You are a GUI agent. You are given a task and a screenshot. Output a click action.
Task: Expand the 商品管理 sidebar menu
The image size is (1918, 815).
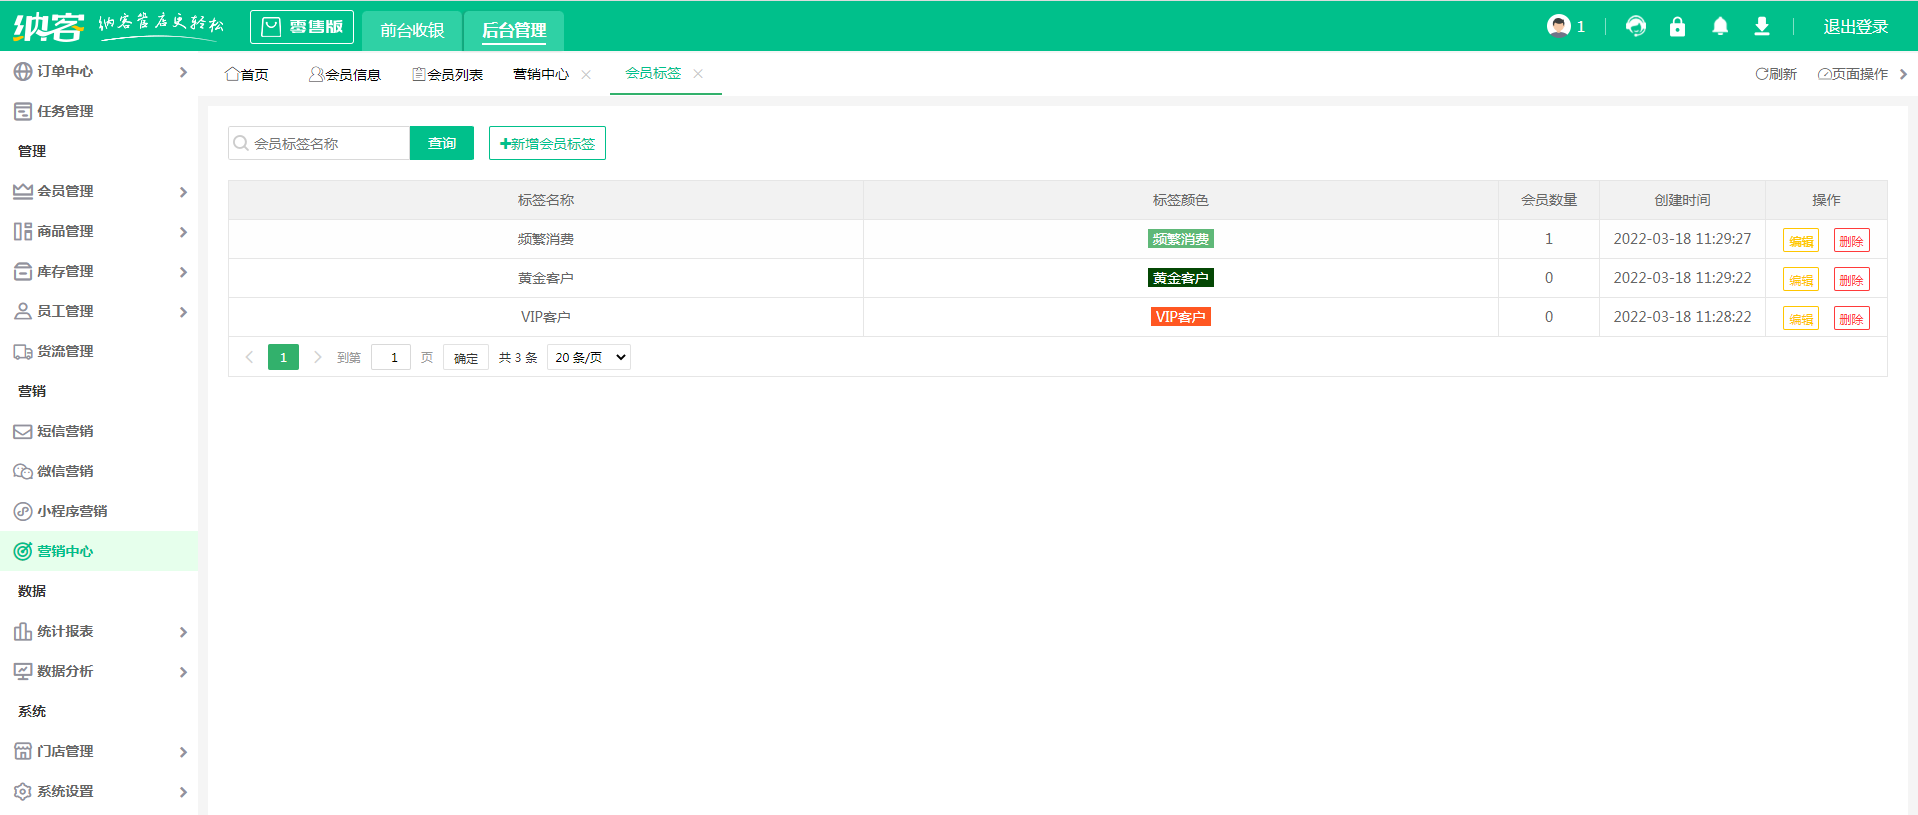pyautogui.click(x=99, y=231)
